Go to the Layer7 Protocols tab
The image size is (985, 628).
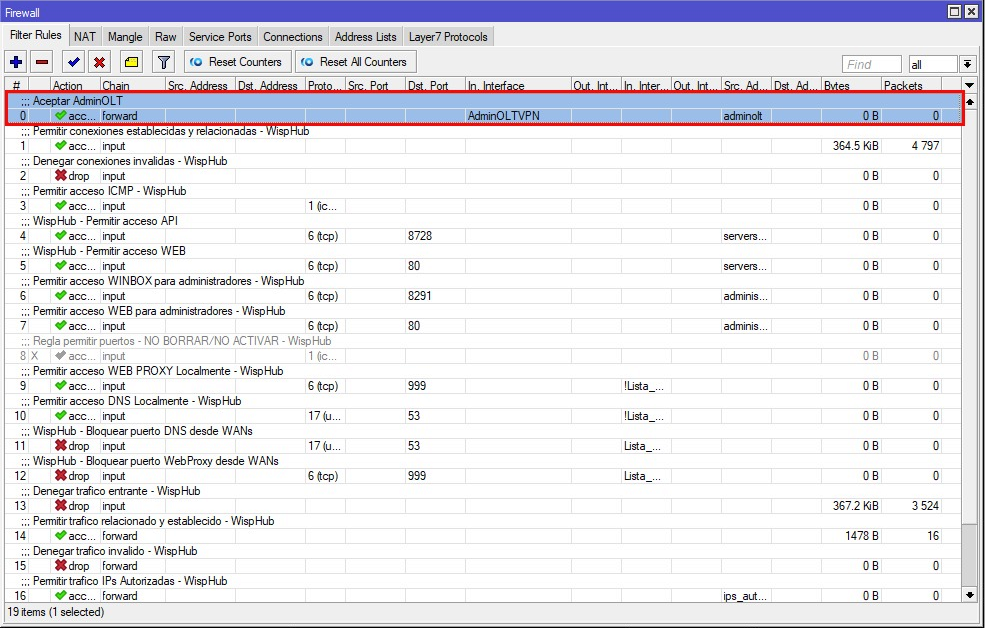point(449,37)
